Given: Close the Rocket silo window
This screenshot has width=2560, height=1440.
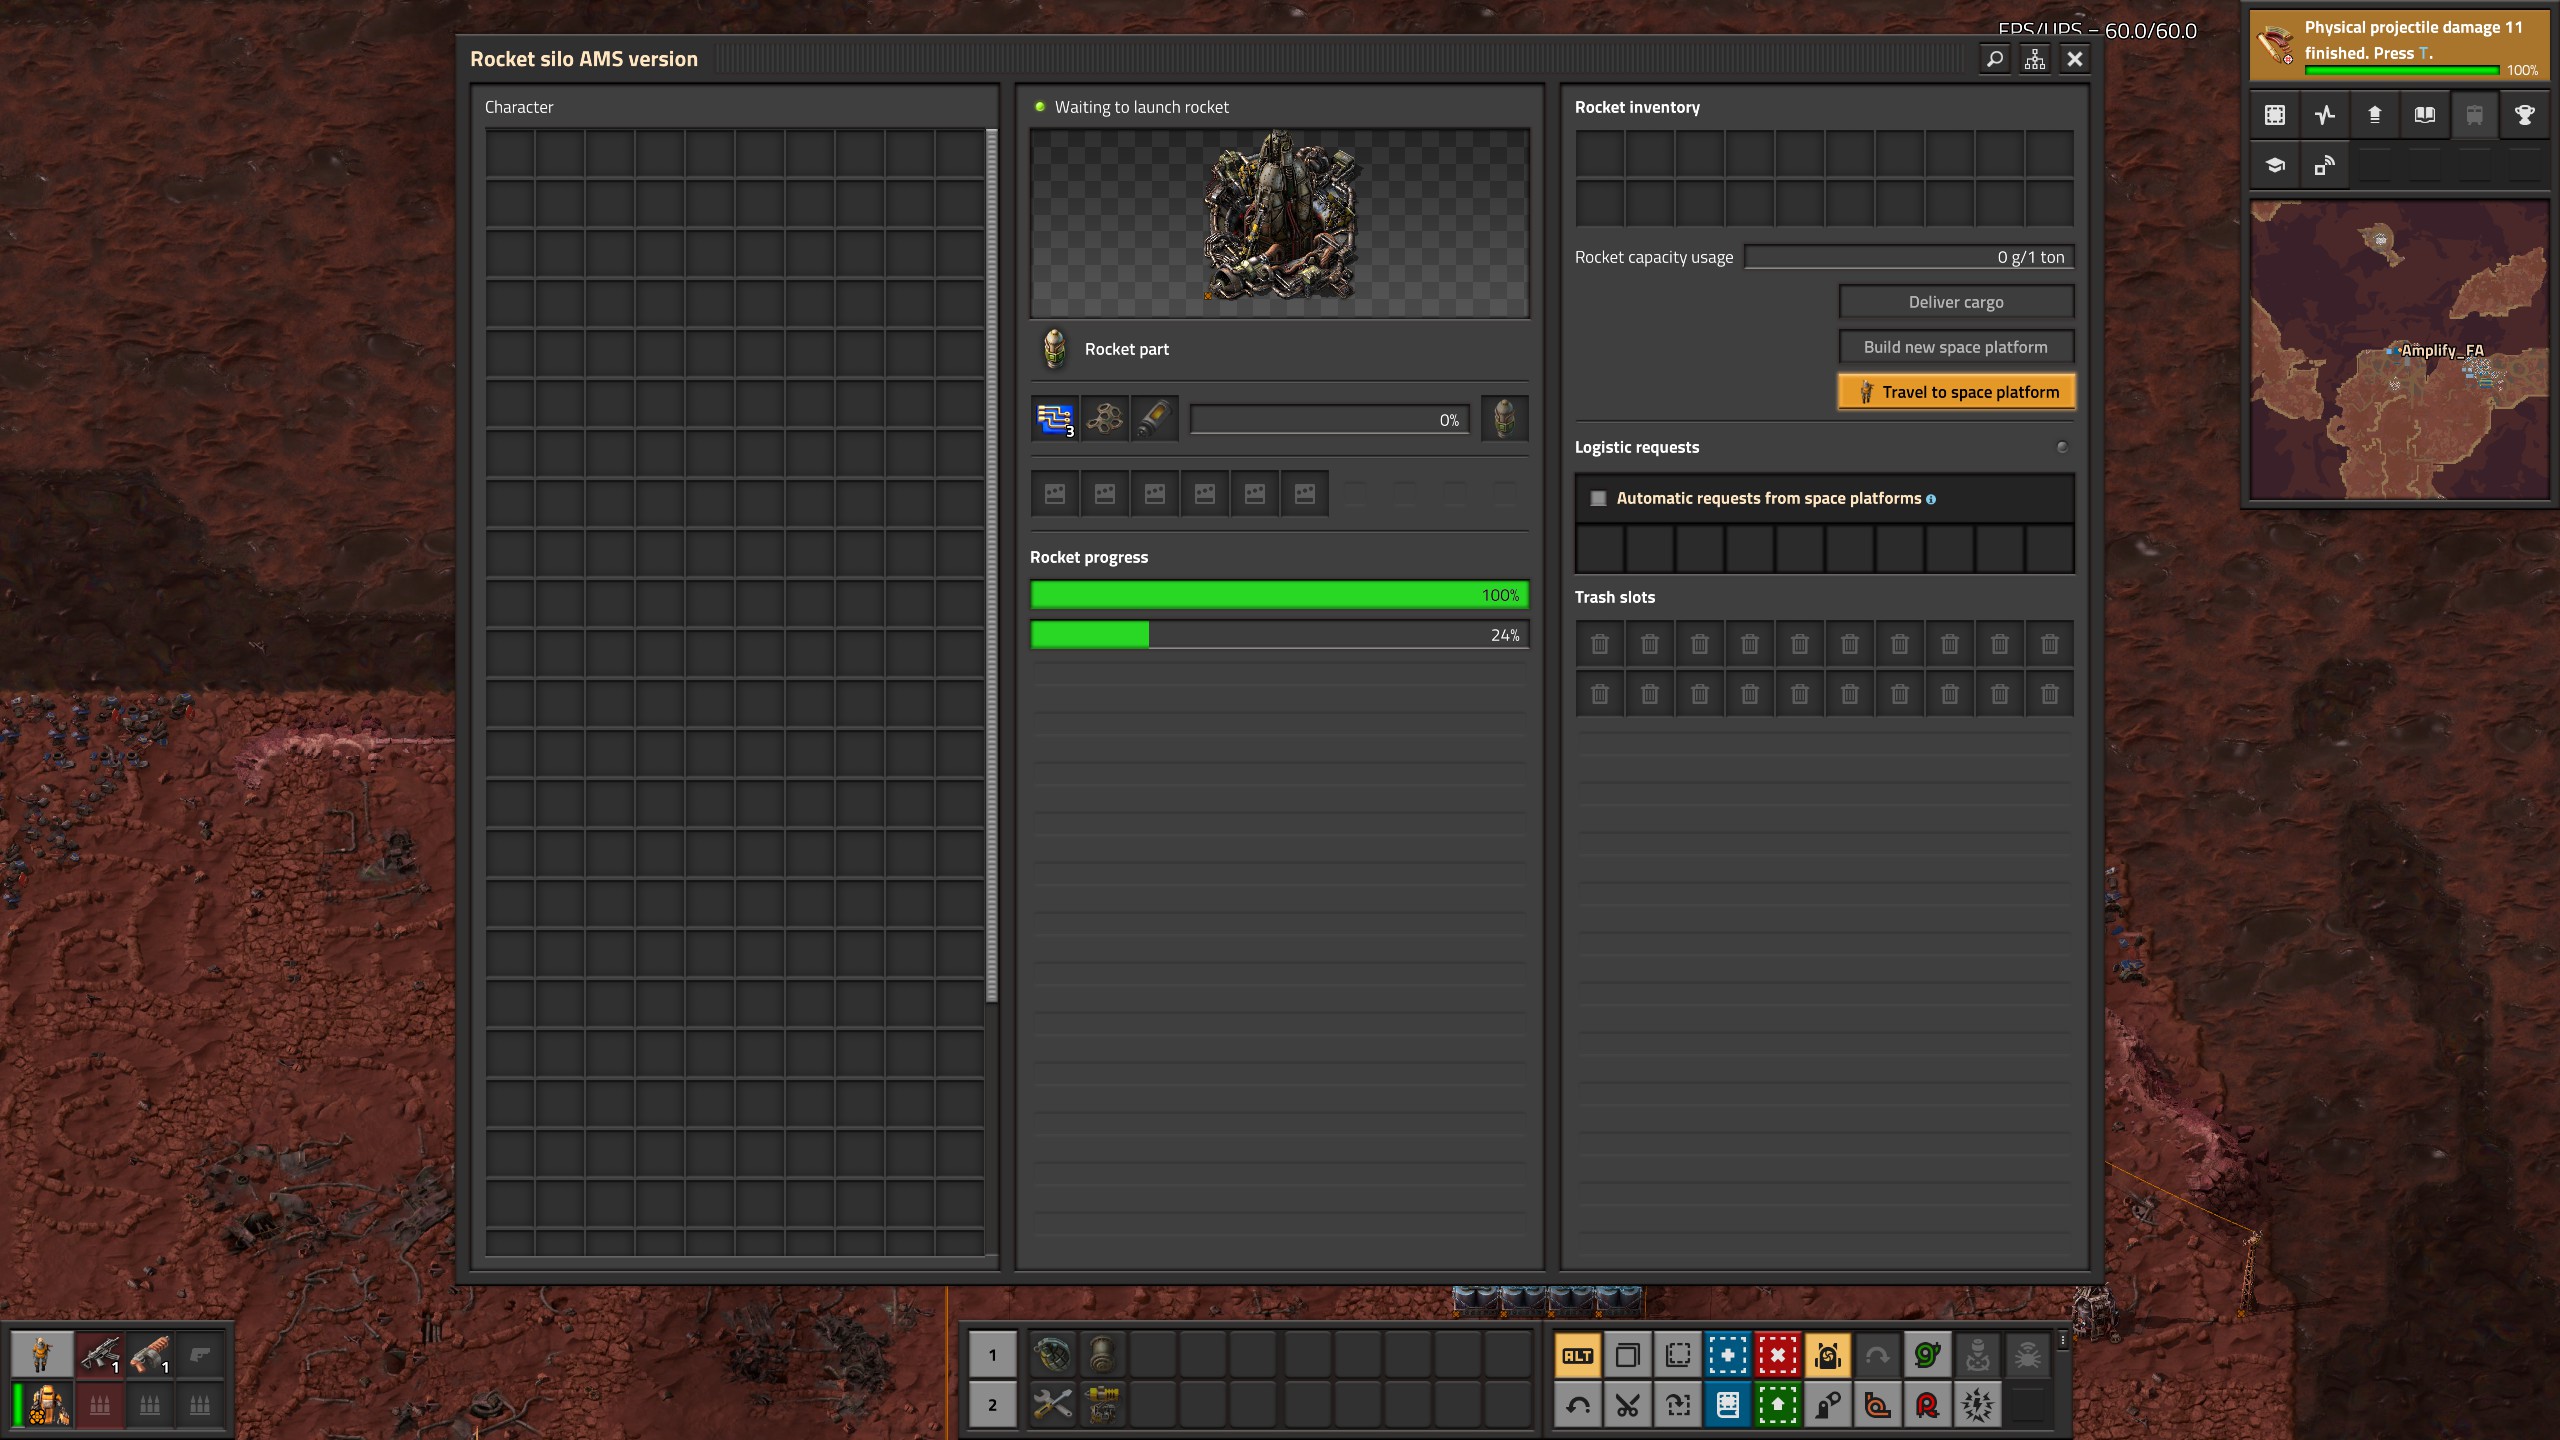Looking at the screenshot, I should tap(2075, 59).
